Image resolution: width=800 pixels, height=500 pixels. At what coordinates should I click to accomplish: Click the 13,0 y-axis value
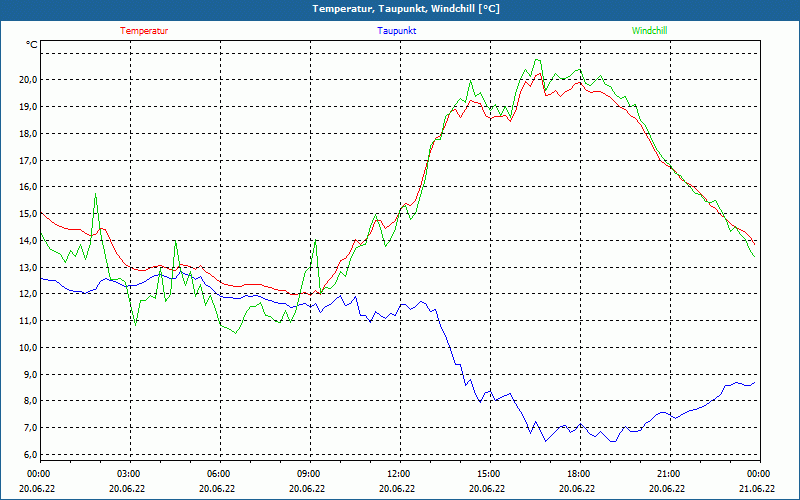click(28, 267)
